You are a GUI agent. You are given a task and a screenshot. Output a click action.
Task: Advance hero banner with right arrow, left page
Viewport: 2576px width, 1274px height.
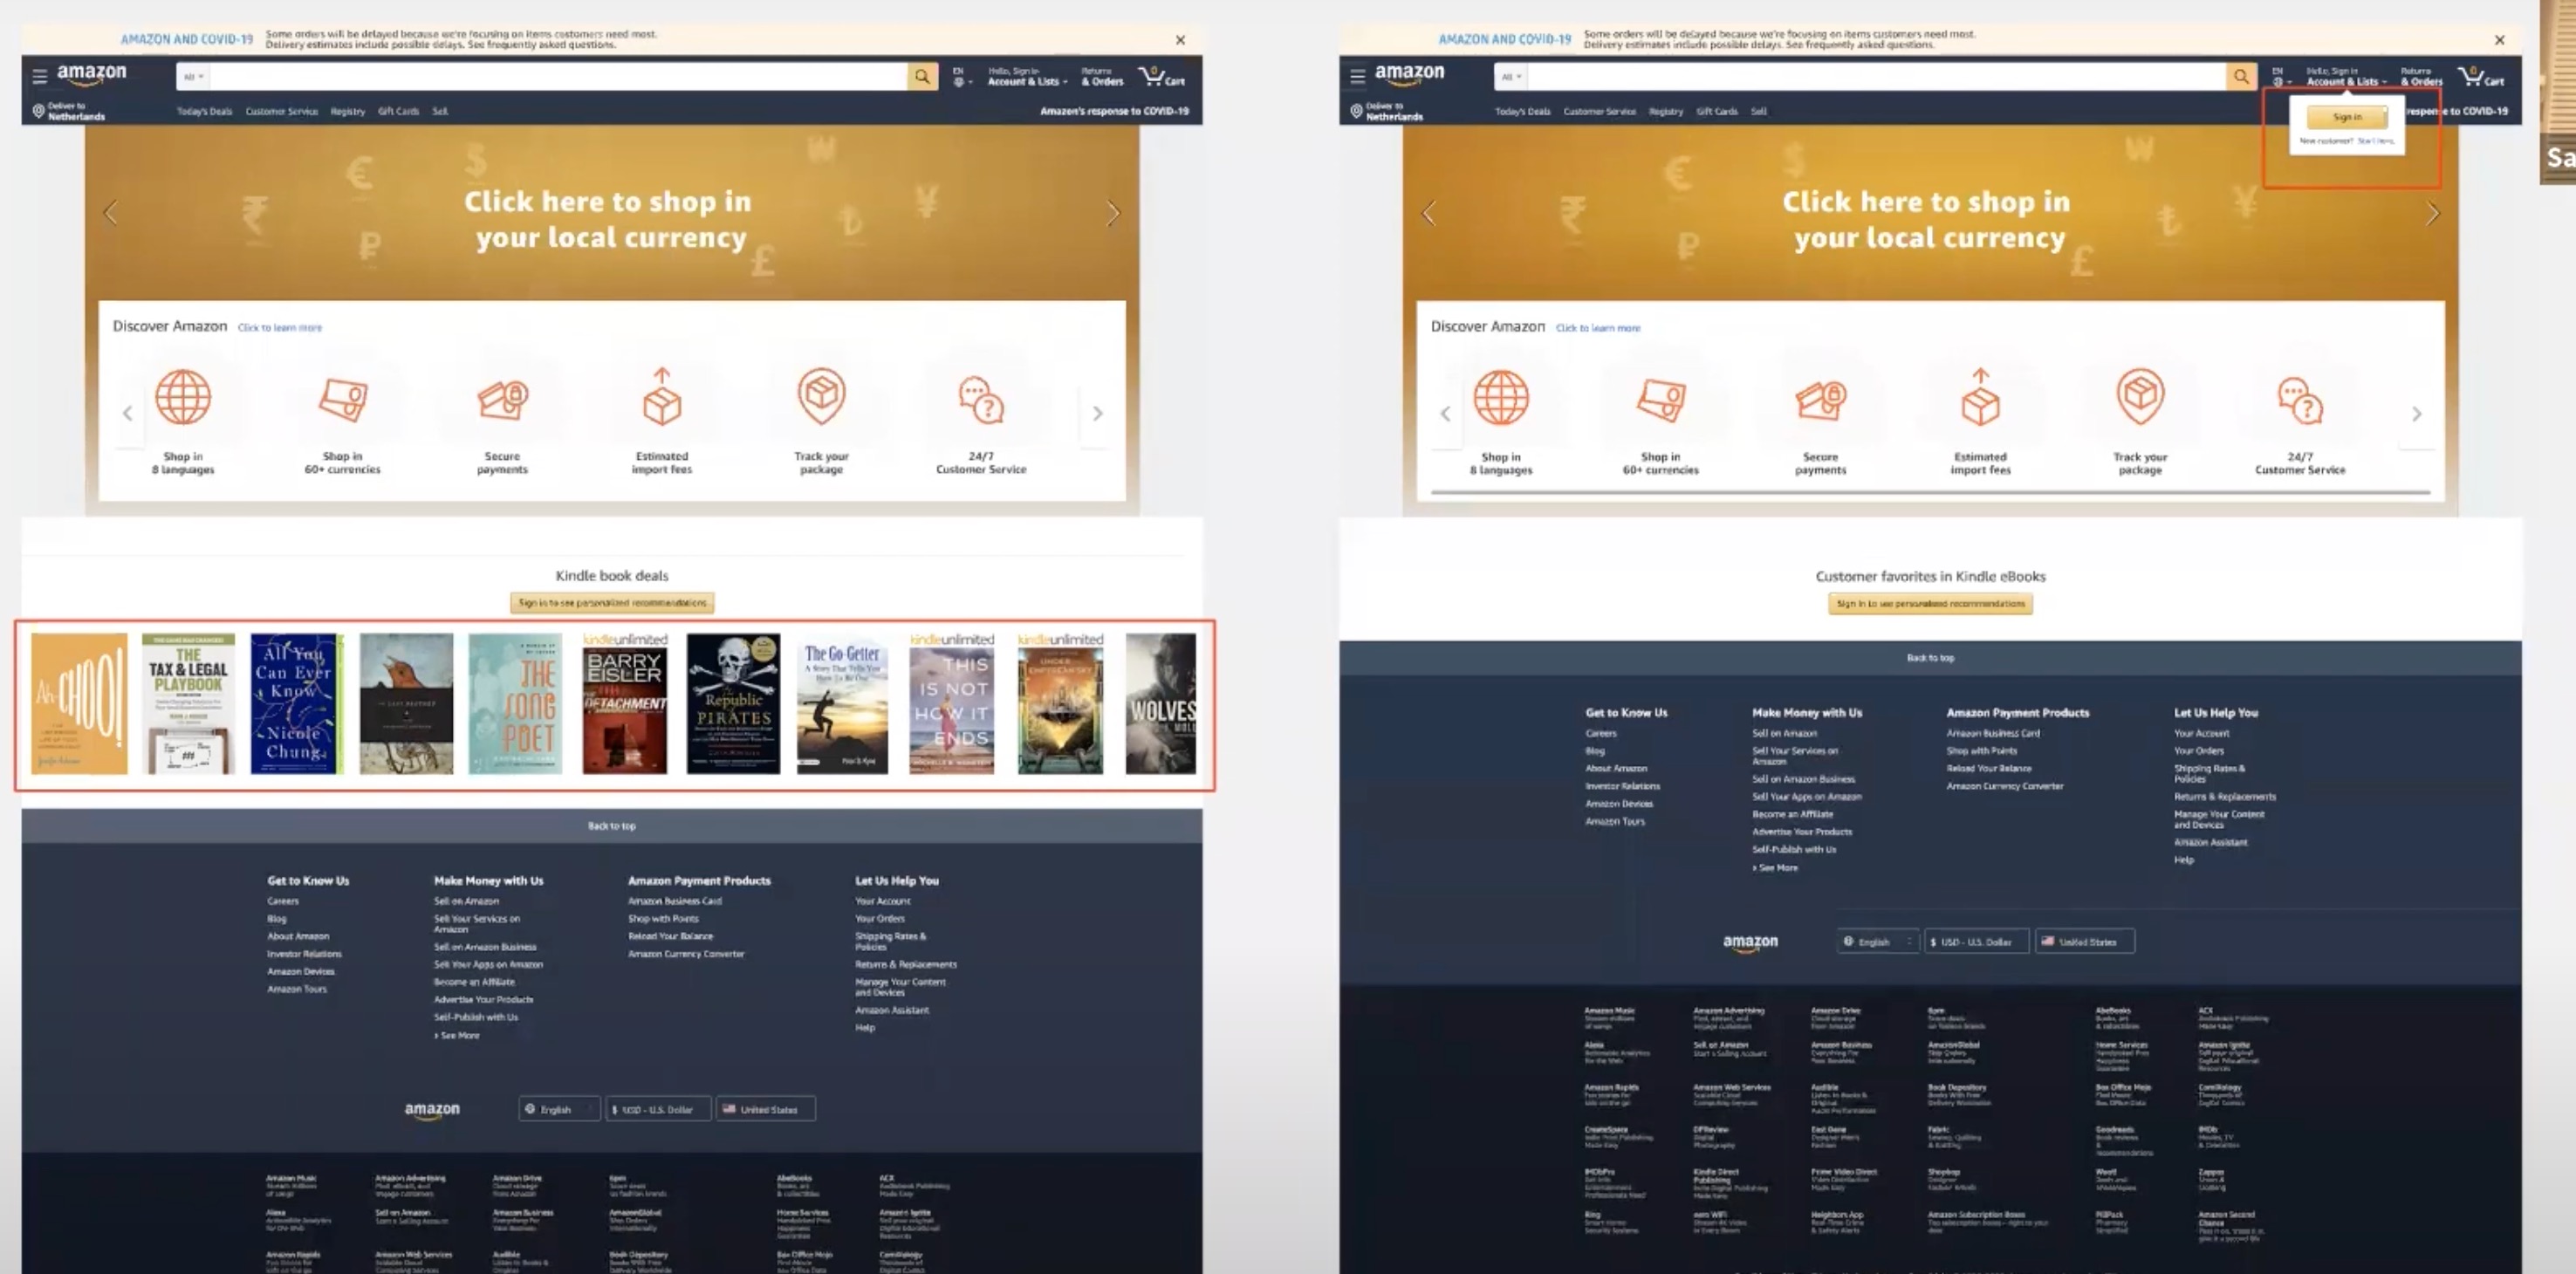[x=1113, y=213]
